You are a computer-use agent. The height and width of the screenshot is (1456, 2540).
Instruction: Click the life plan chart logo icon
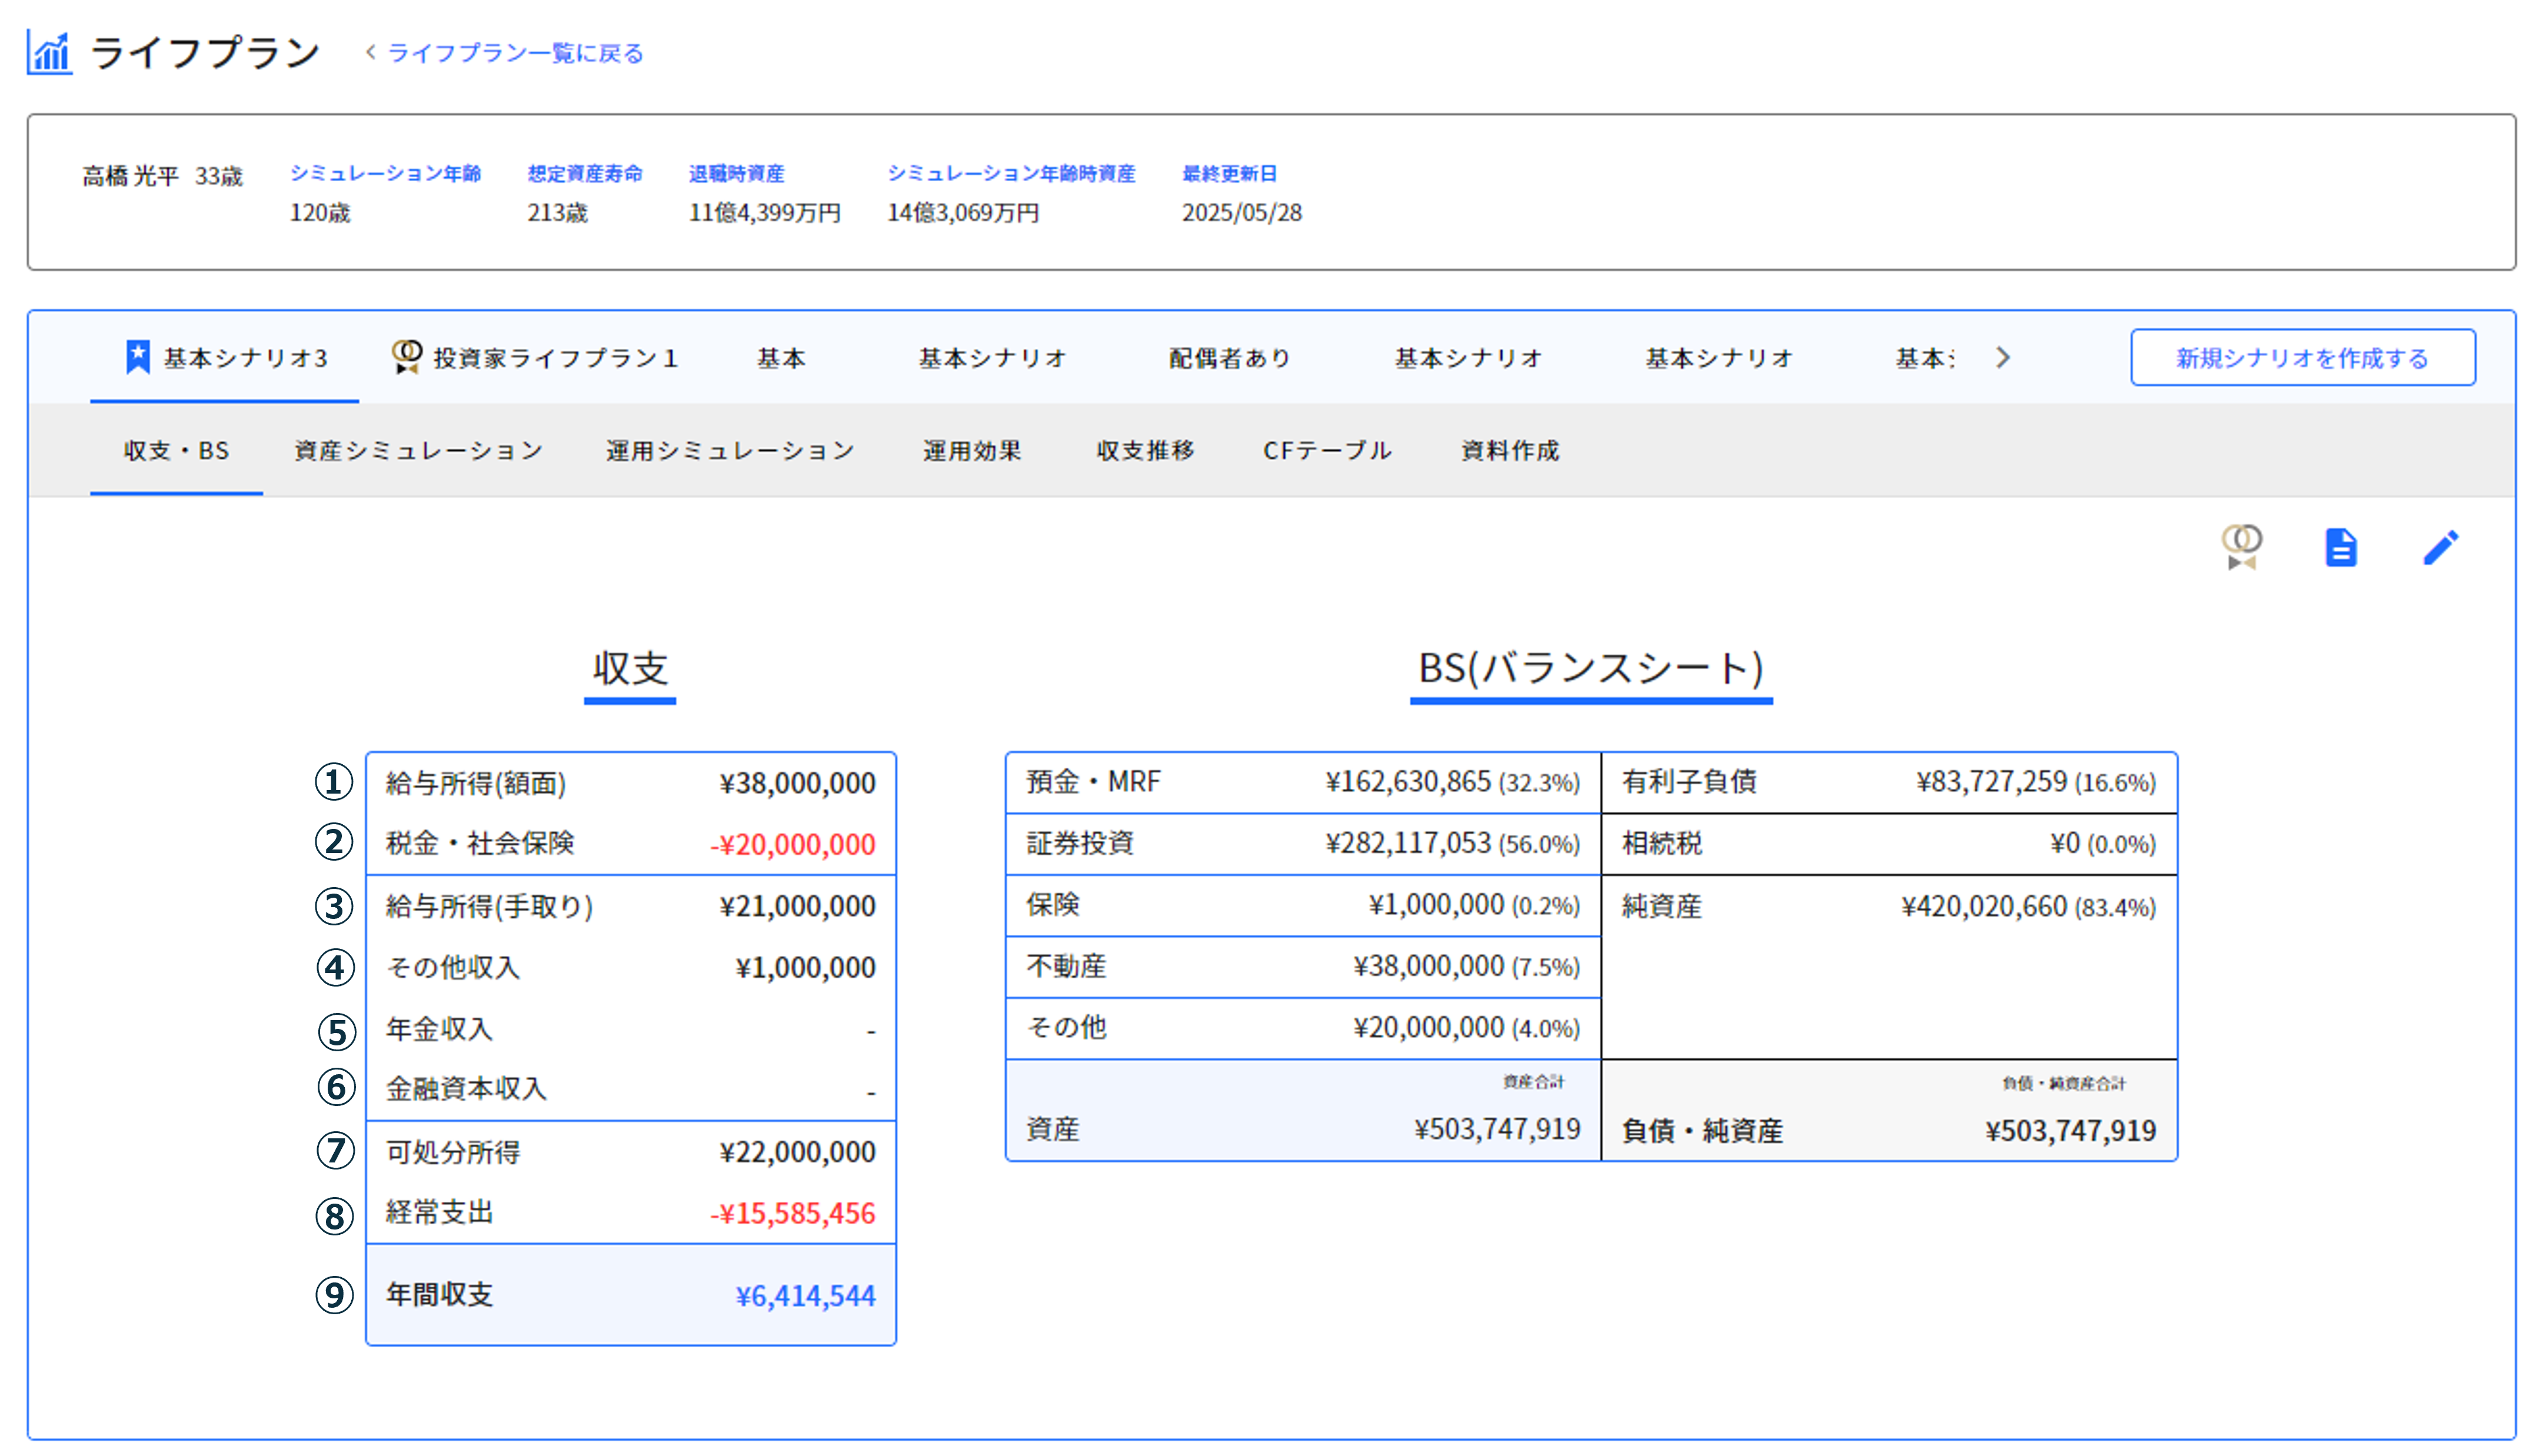coord(49,53)
